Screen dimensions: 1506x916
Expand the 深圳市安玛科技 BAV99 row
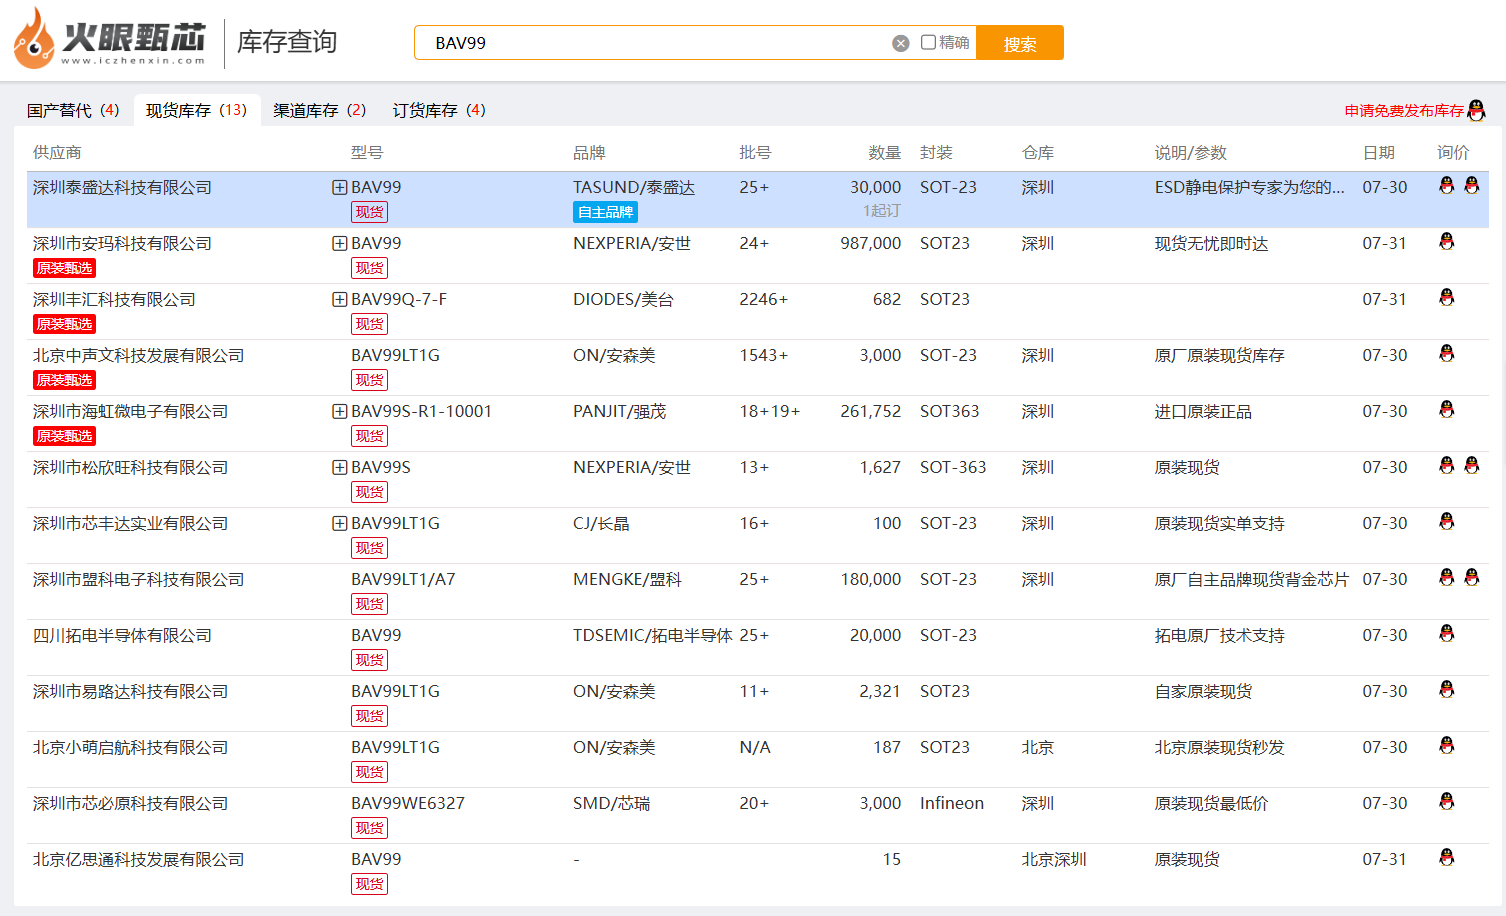coord(340,243)
